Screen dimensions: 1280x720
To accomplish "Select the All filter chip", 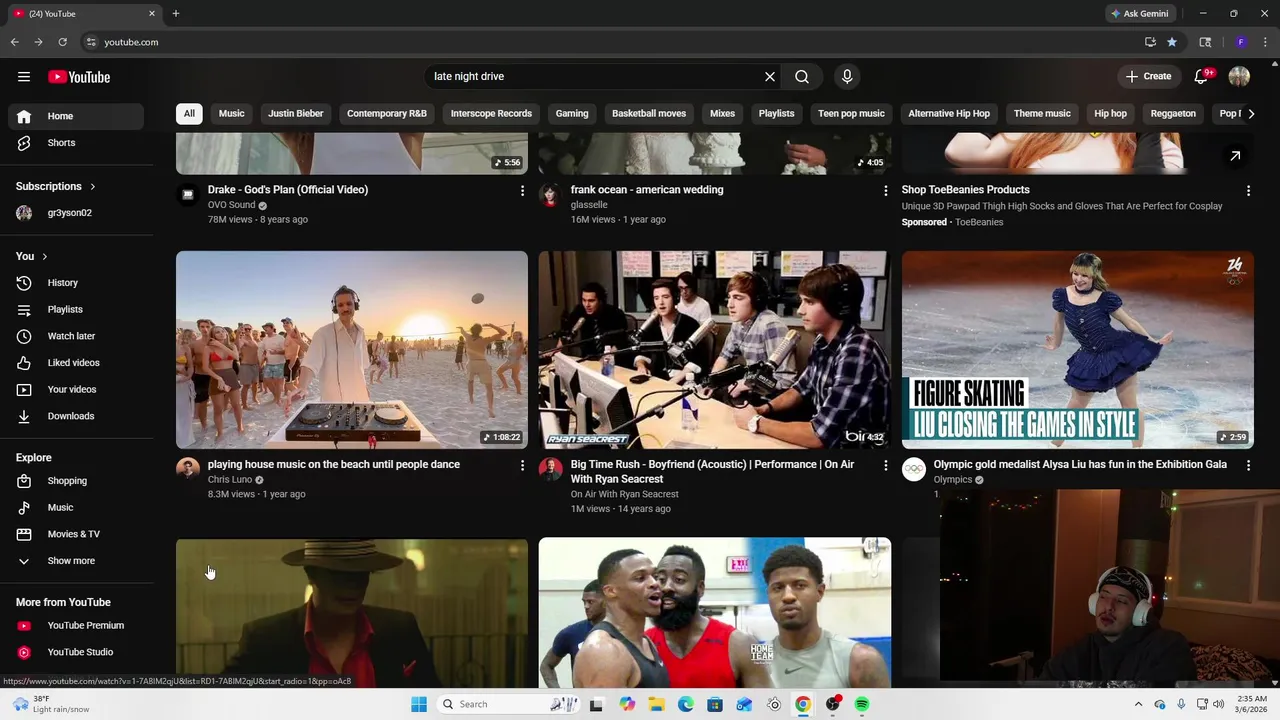I will 189,114.
